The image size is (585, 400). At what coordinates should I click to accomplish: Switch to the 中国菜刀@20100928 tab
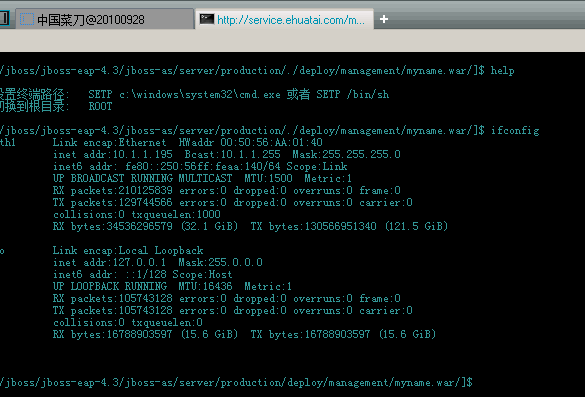104,19
